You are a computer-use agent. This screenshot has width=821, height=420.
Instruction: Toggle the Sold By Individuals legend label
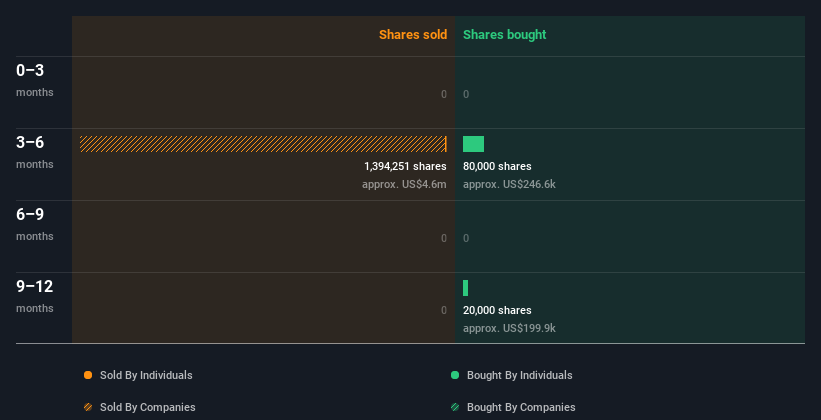pos(146,375)
